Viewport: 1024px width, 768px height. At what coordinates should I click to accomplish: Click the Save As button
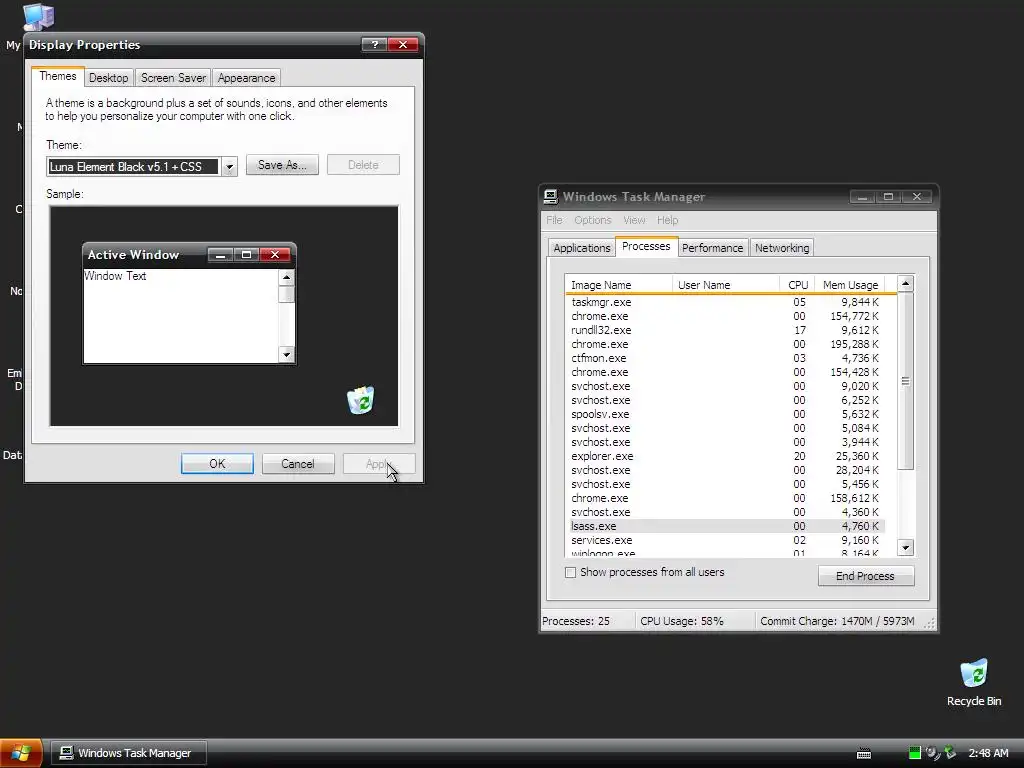(282, 165)
